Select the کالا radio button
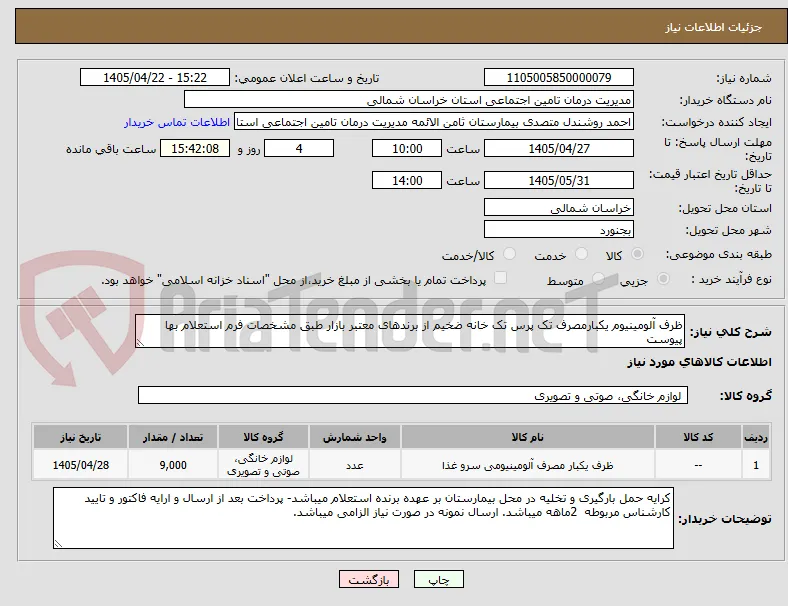The width and height of the screenshot is (788, 606). [637, 254]
